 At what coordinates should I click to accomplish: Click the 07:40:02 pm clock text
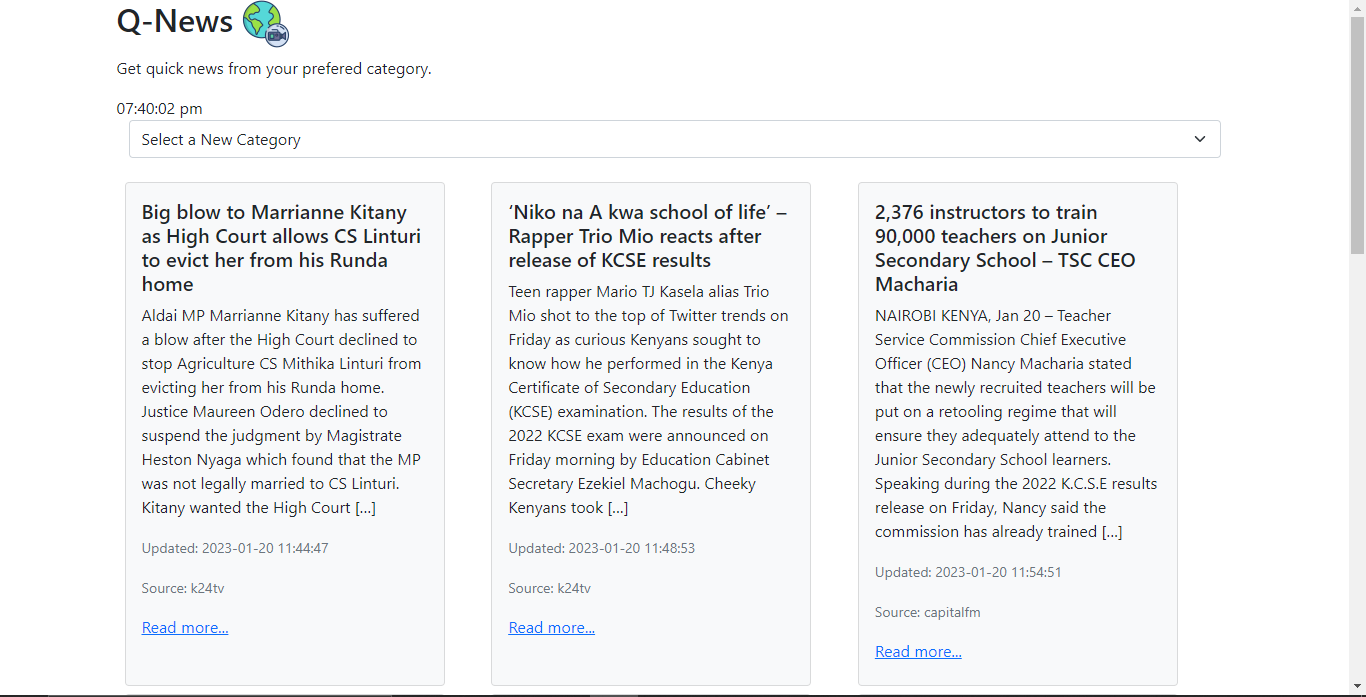(x=160, y=108)
